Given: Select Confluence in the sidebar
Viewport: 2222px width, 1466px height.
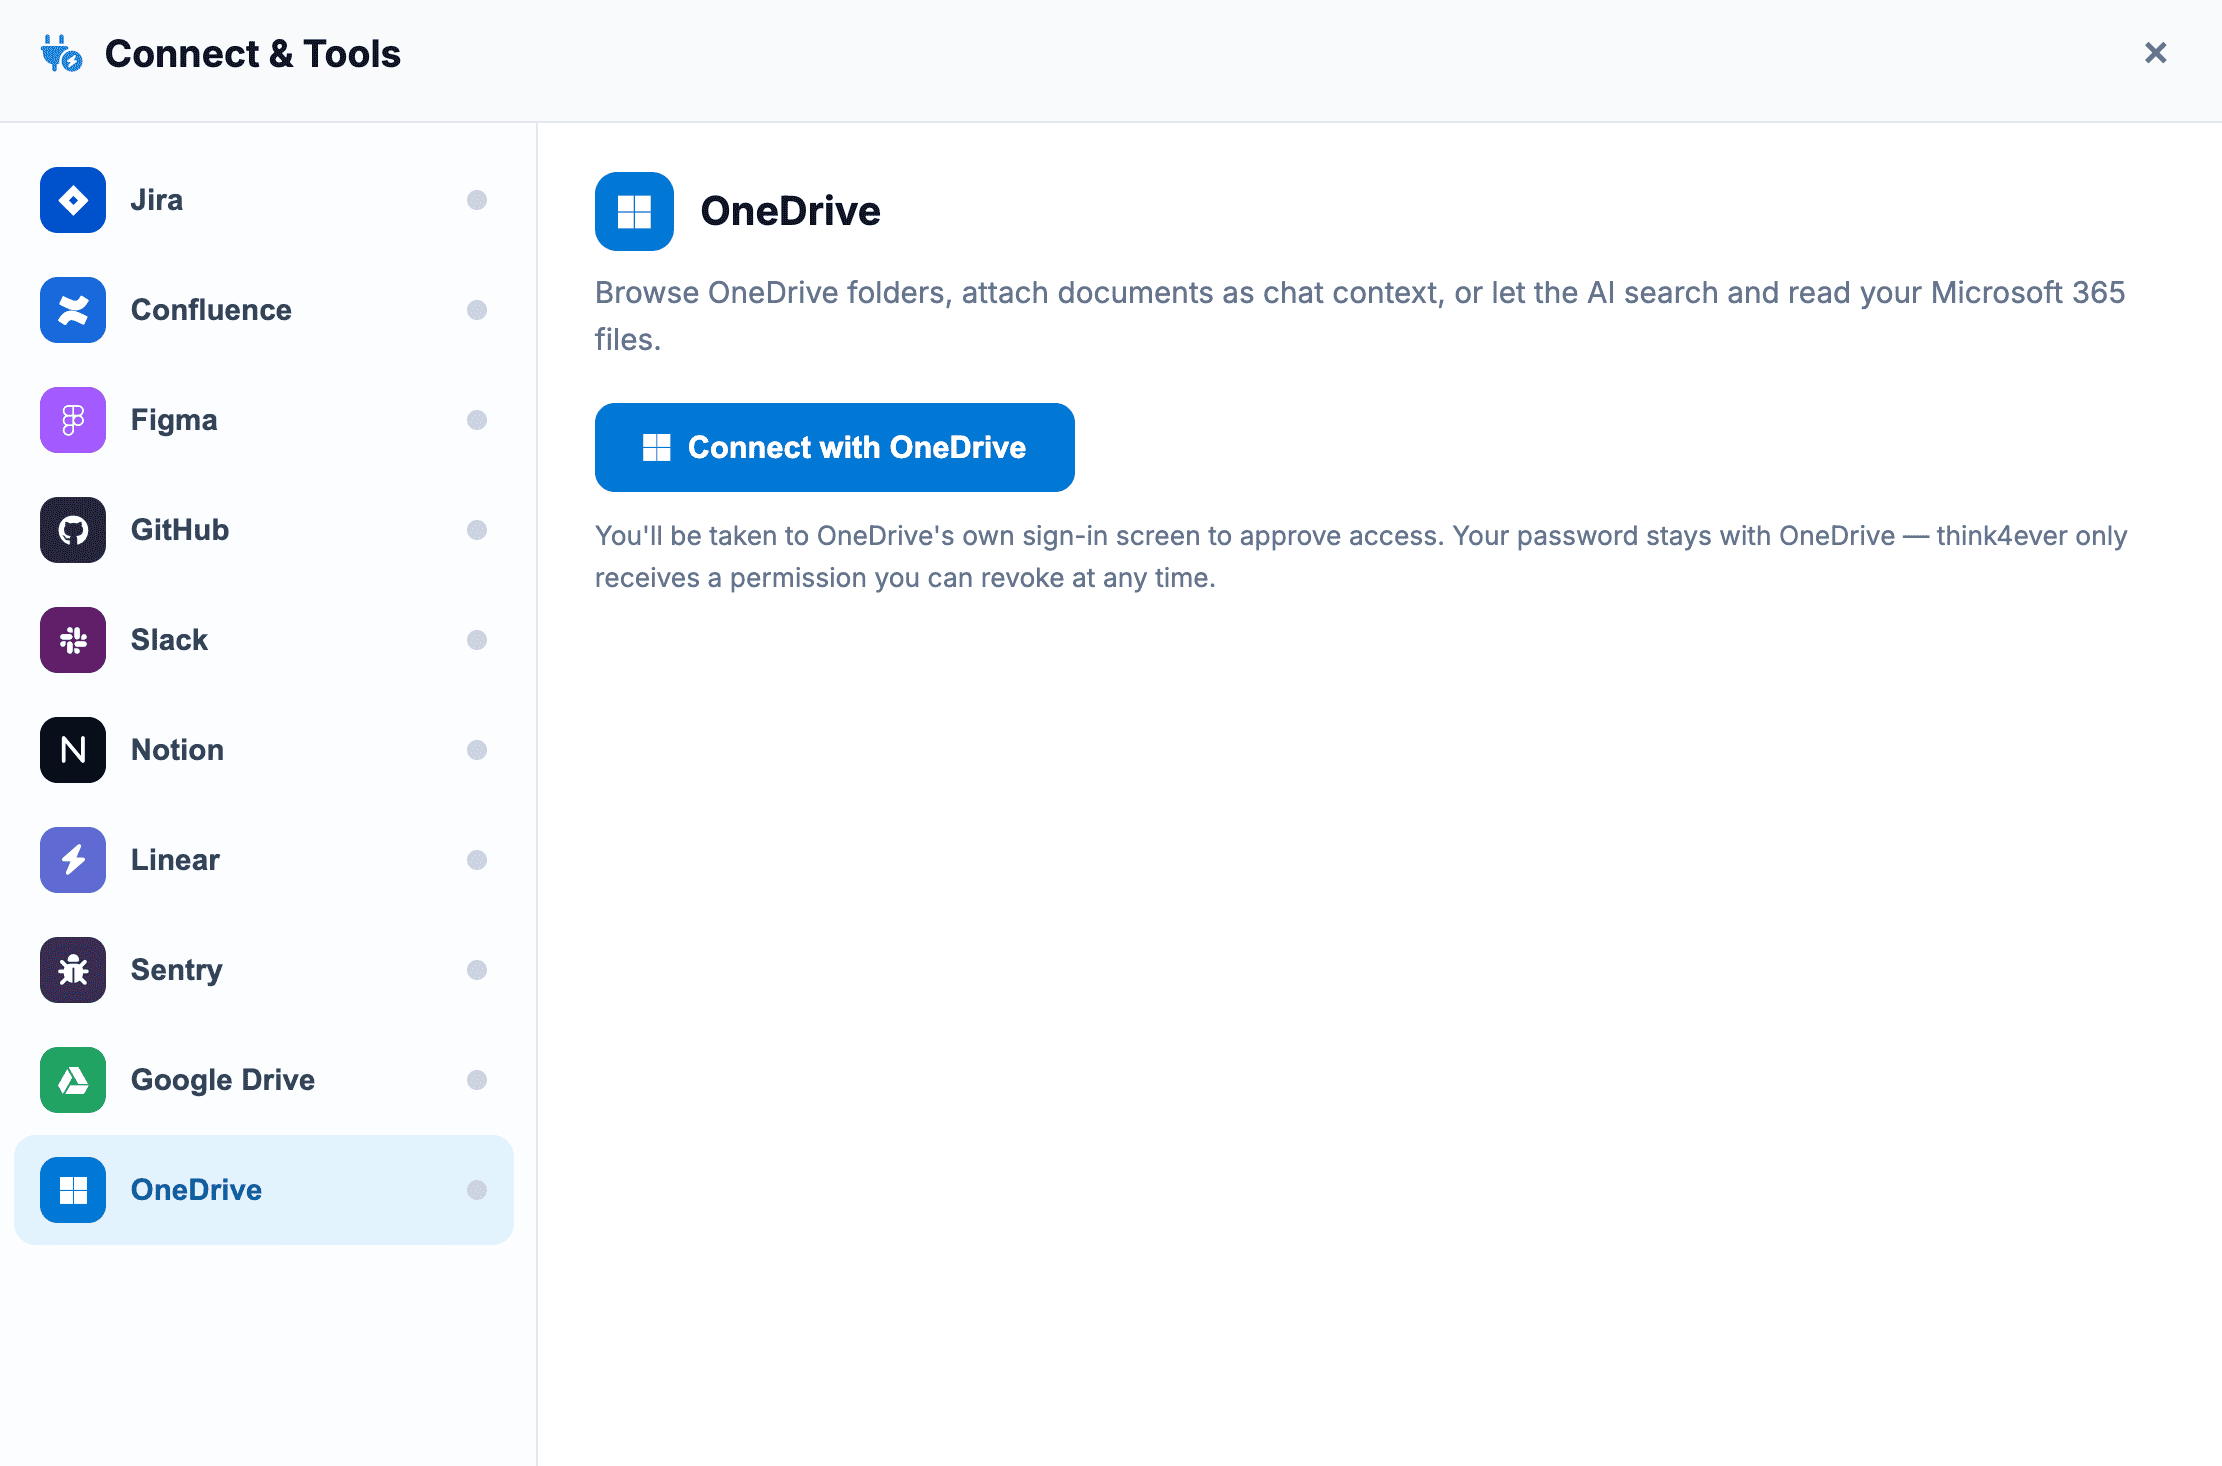Looking at the screenshot, I should (x=264, y=310).
